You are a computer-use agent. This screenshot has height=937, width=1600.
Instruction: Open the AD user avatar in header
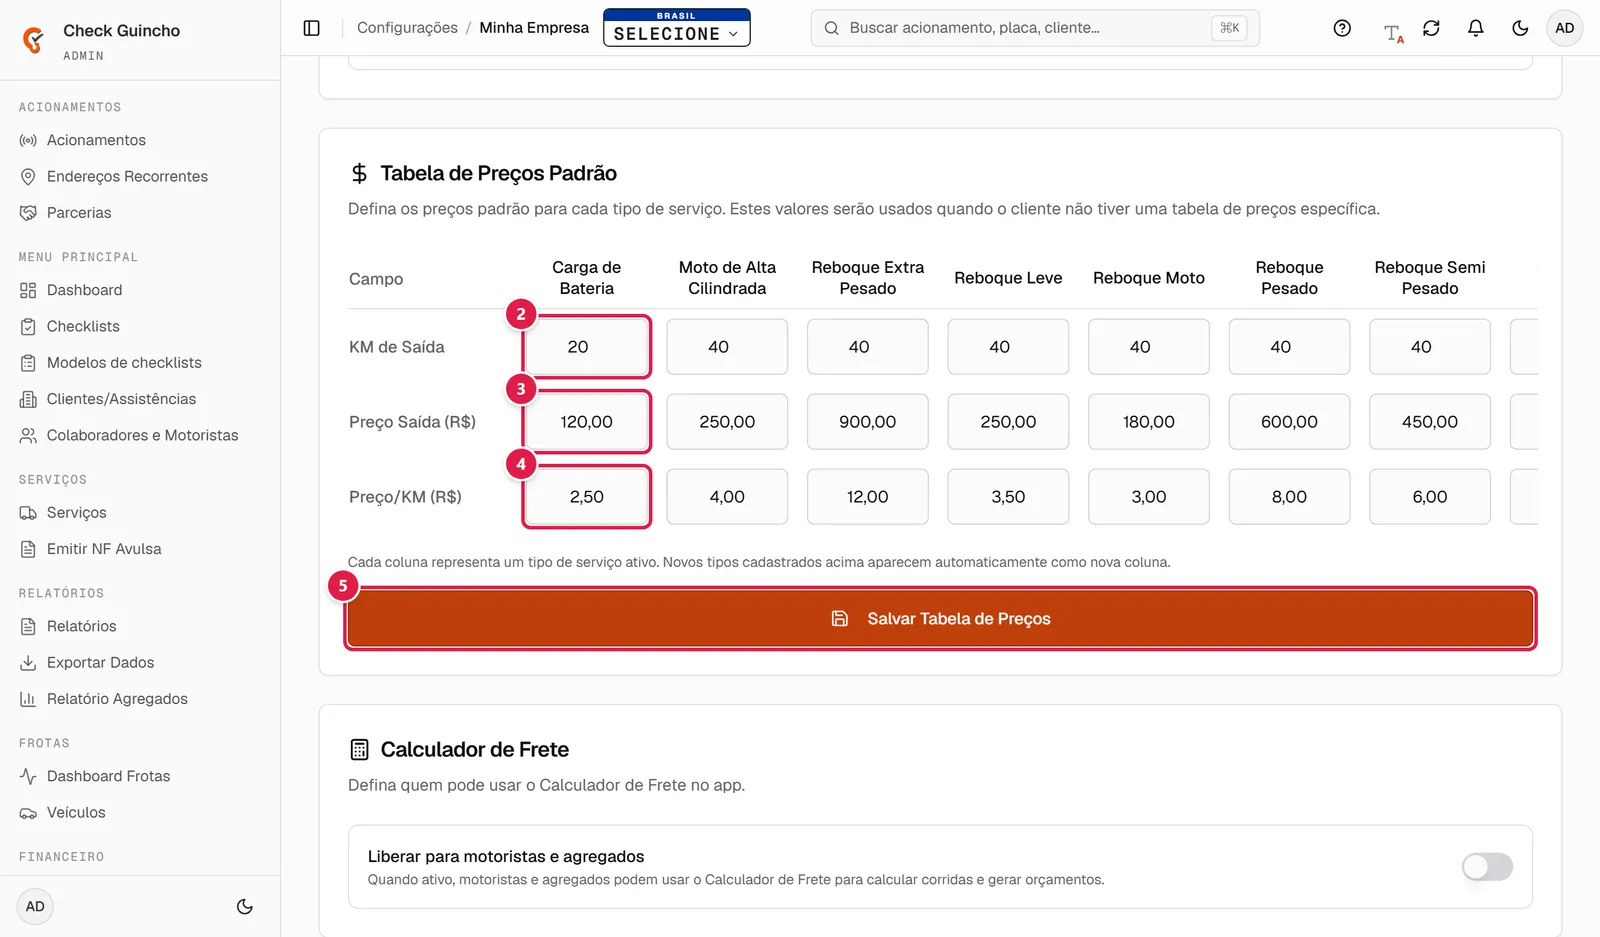pos(1564,28)
